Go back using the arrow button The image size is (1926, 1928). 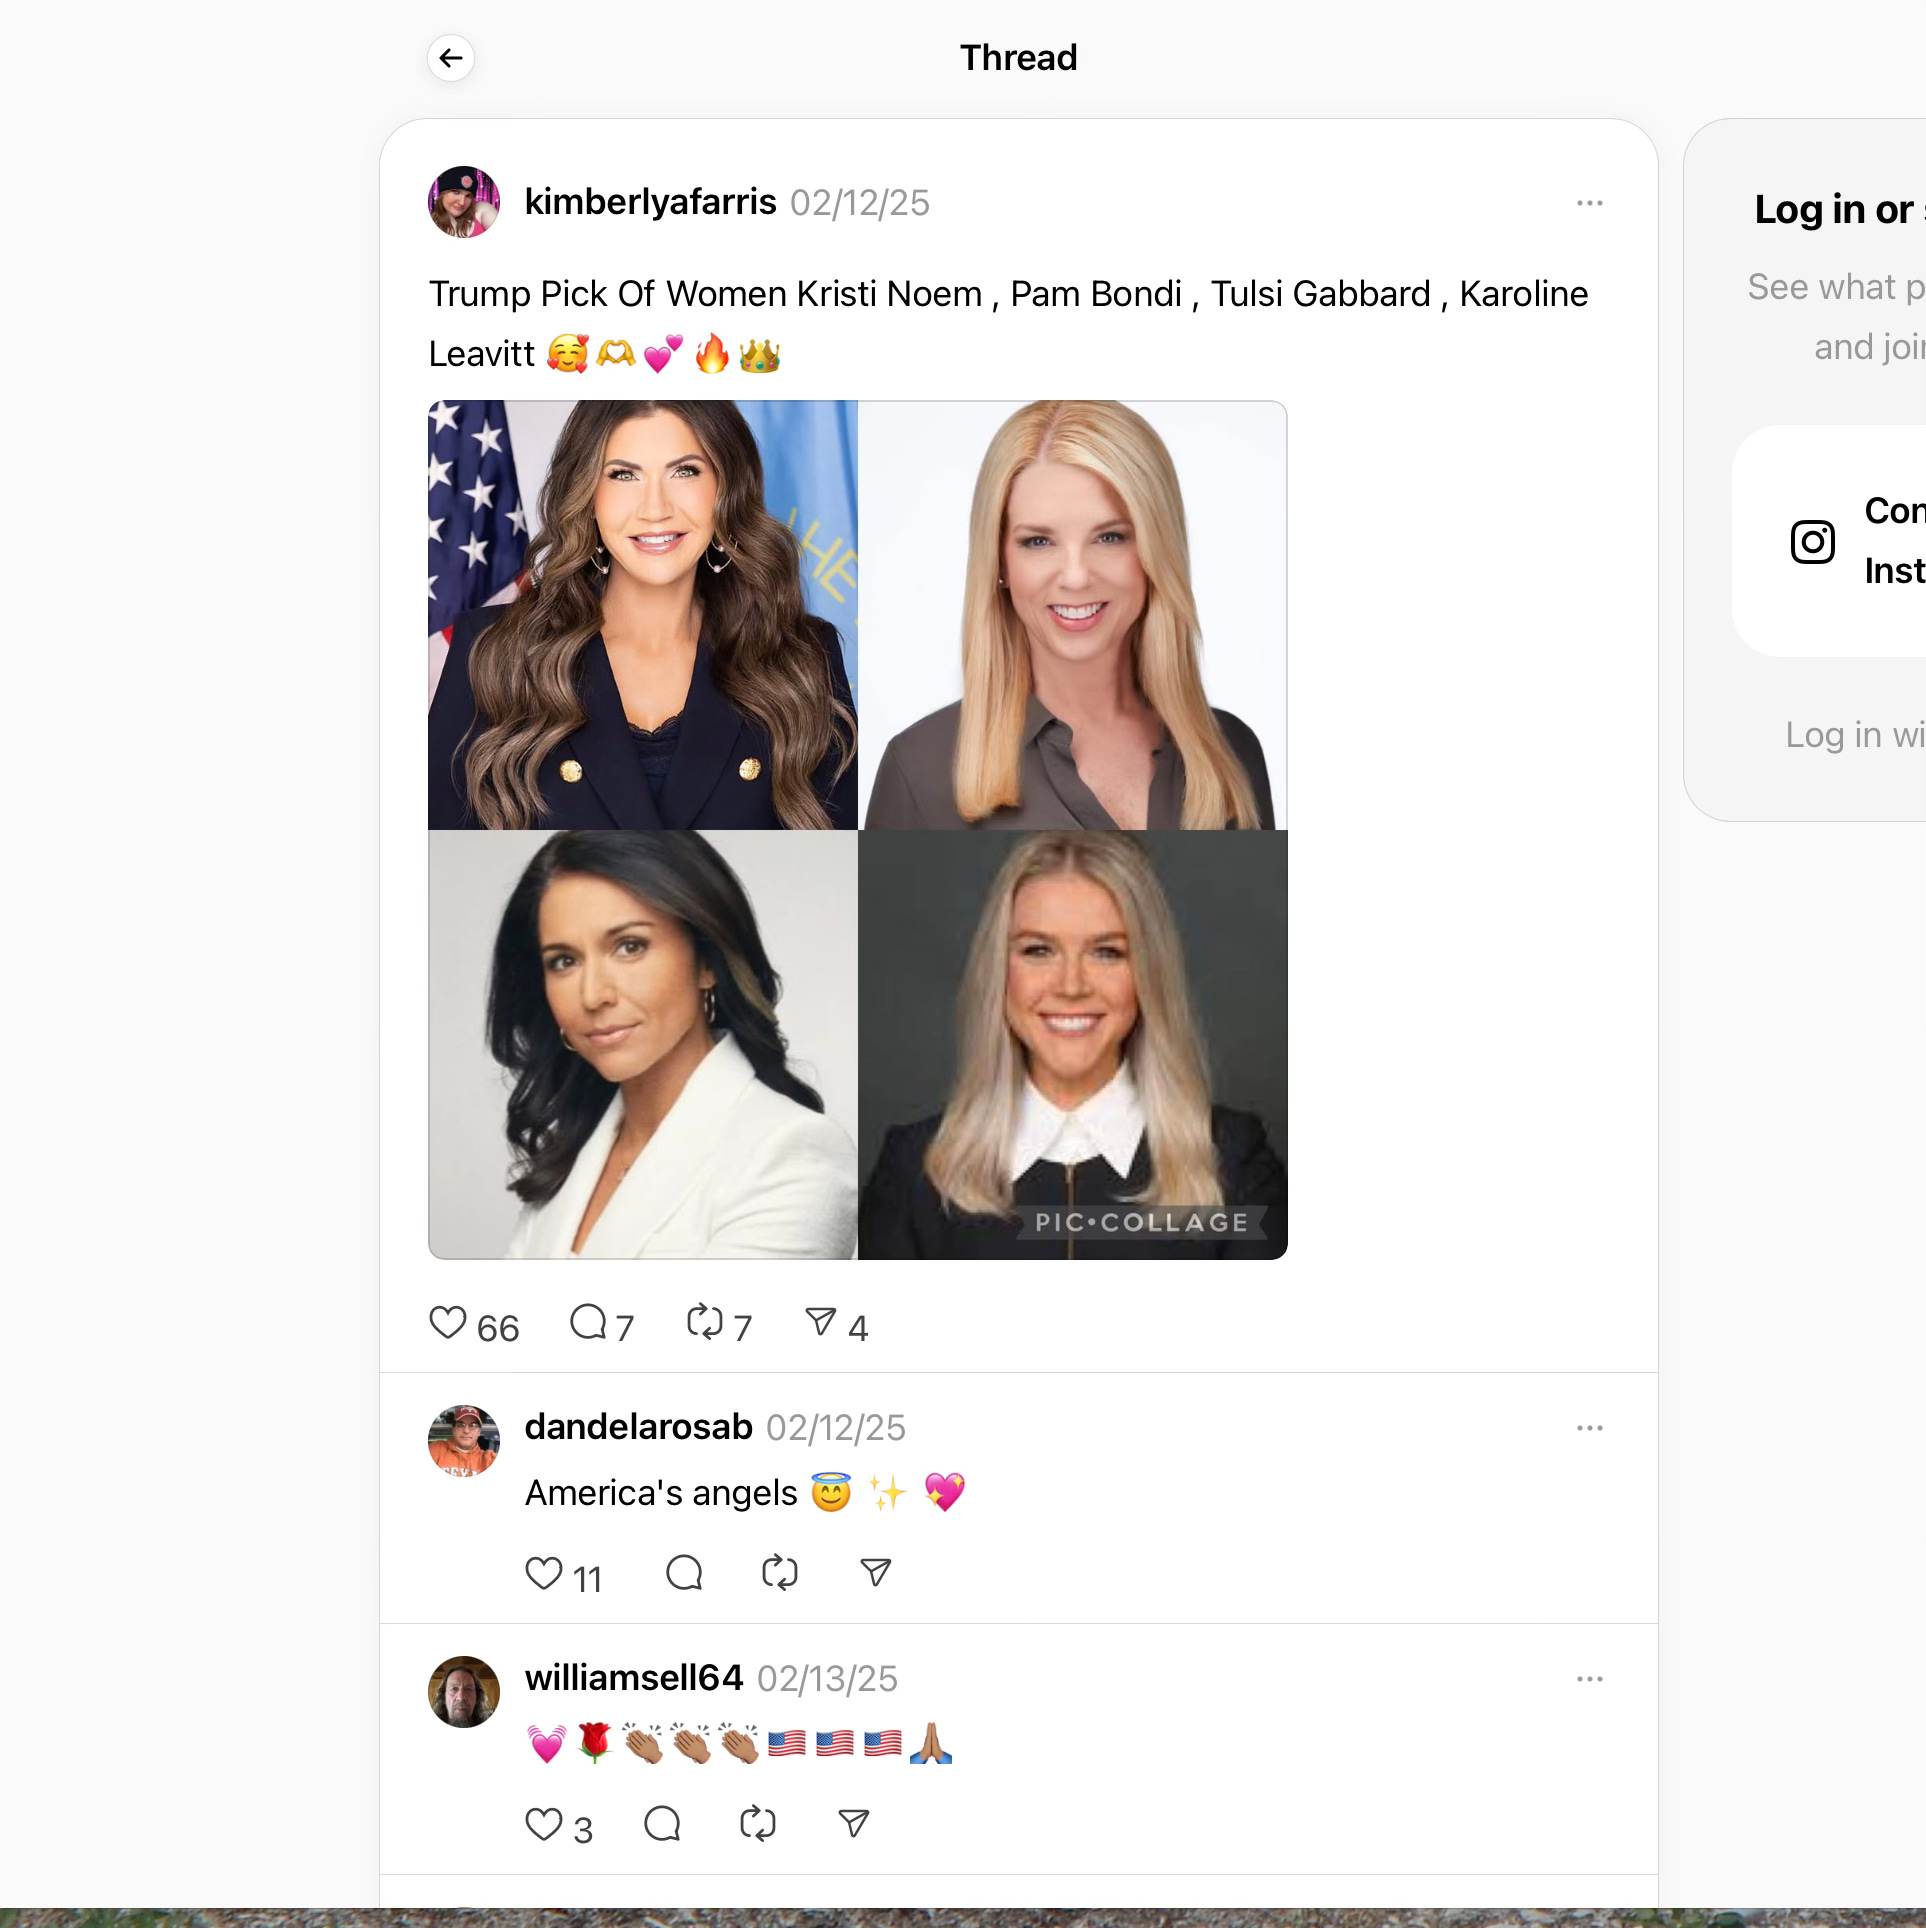[451, 58]
